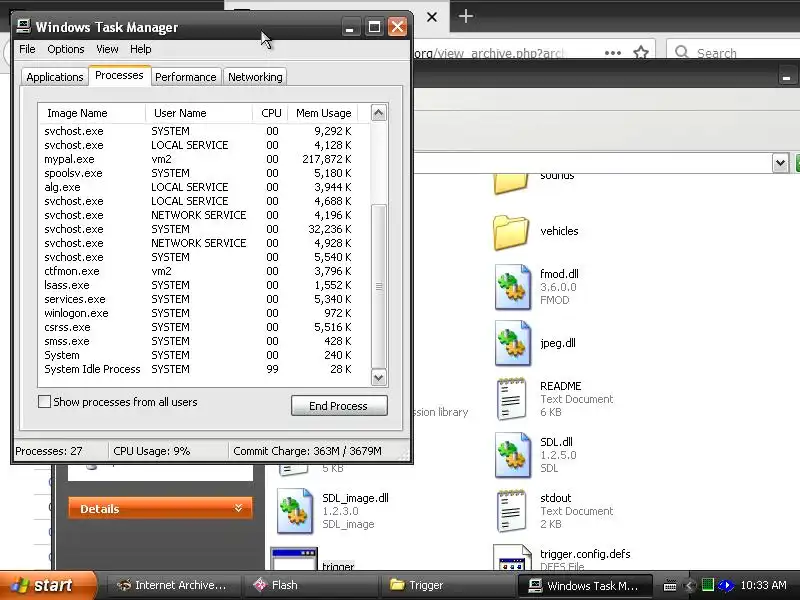The height and width of the screenshot is (600, 800).
Task: Click the Details panel header label
Action: pos(99,509)
